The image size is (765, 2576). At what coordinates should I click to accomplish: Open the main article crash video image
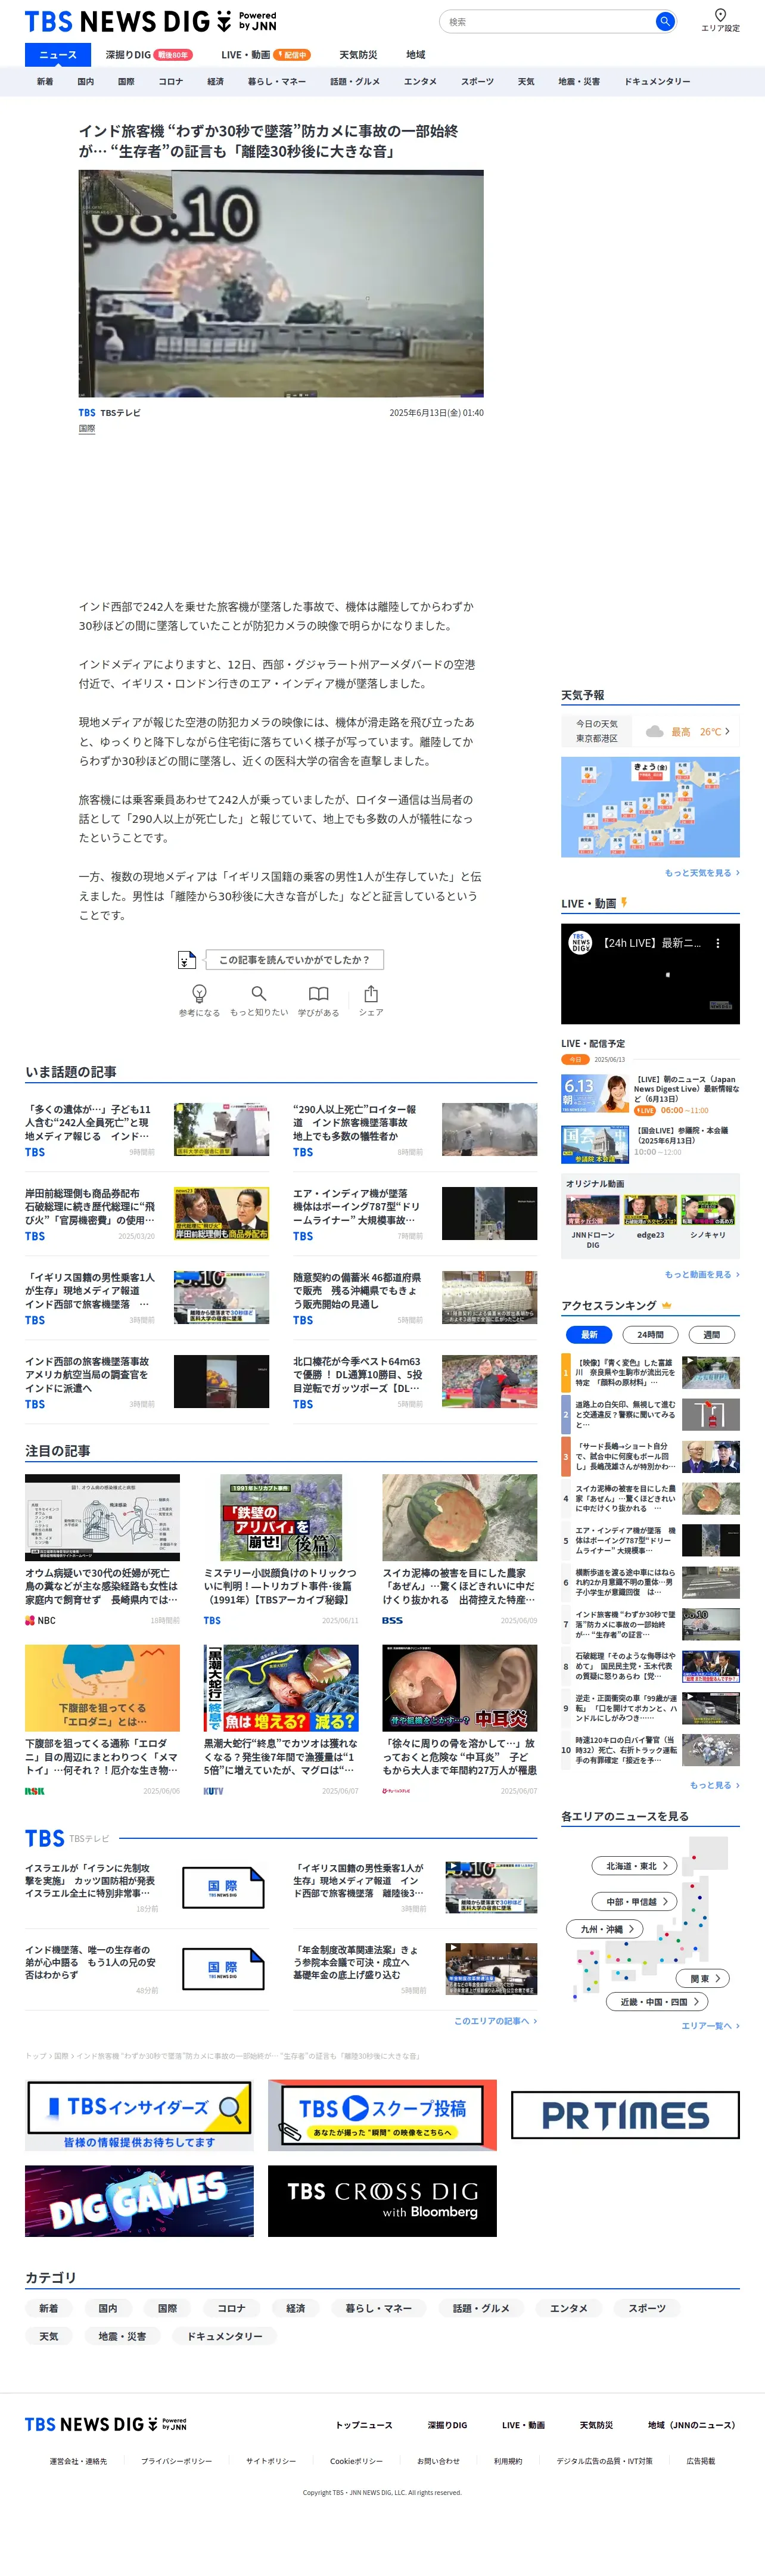[x=281, y=283]
